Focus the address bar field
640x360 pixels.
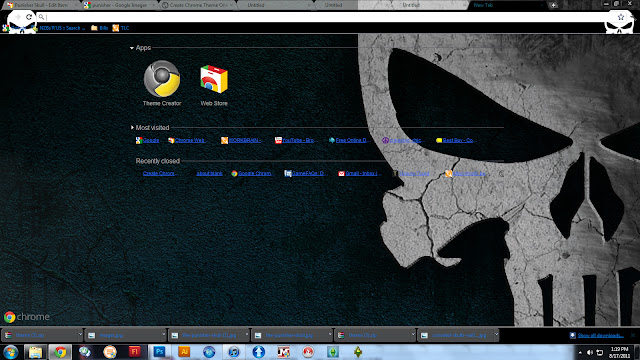click(x=327, y=17)
